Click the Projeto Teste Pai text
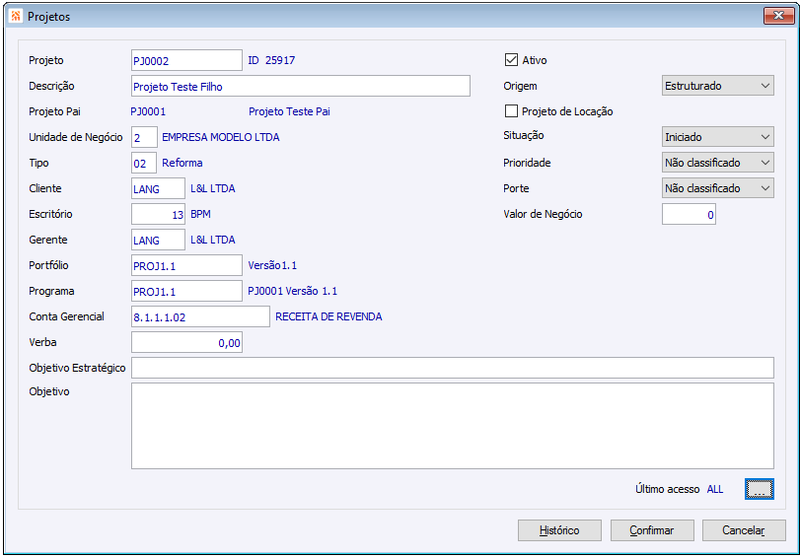 pyautogui.click(x=289, y=111)
